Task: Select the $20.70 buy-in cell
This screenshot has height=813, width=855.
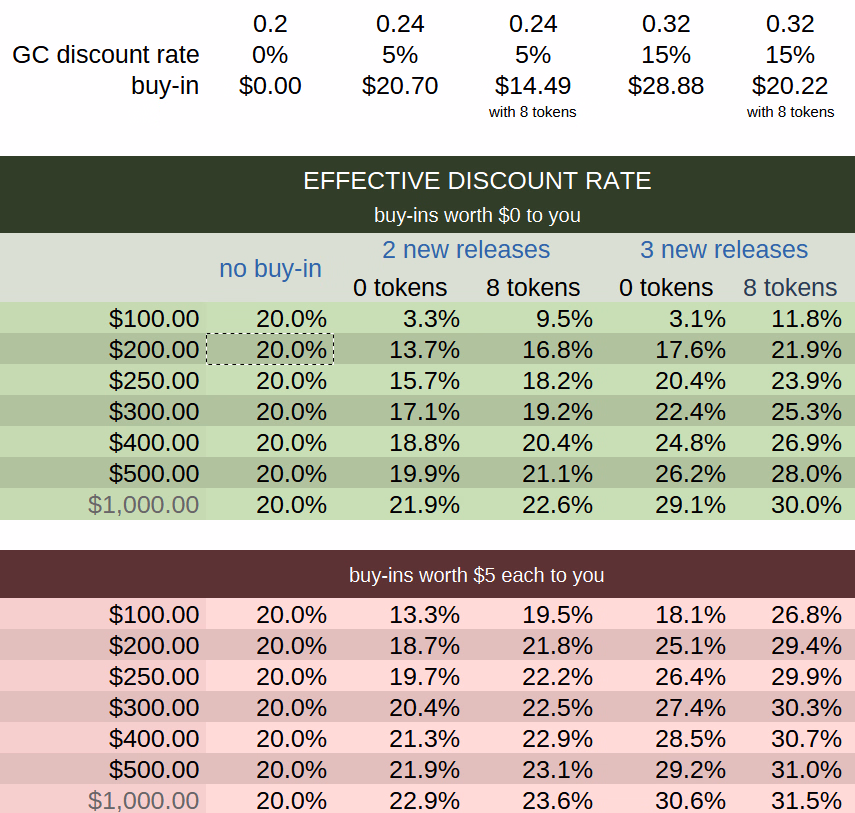Action: [400, 86]
